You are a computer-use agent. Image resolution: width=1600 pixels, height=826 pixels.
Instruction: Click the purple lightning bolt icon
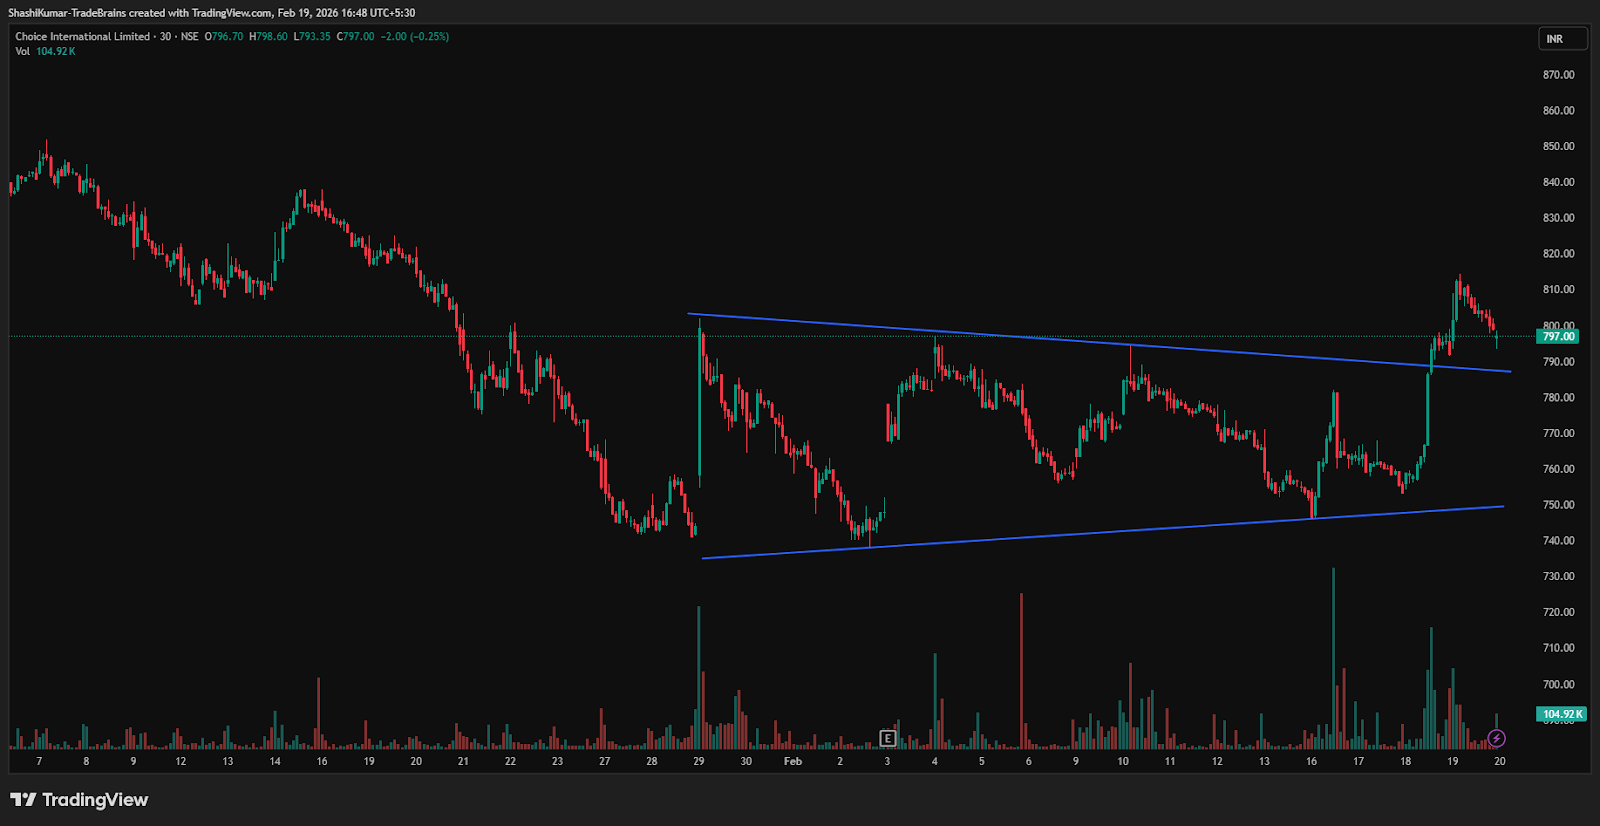coord(1496,739)
